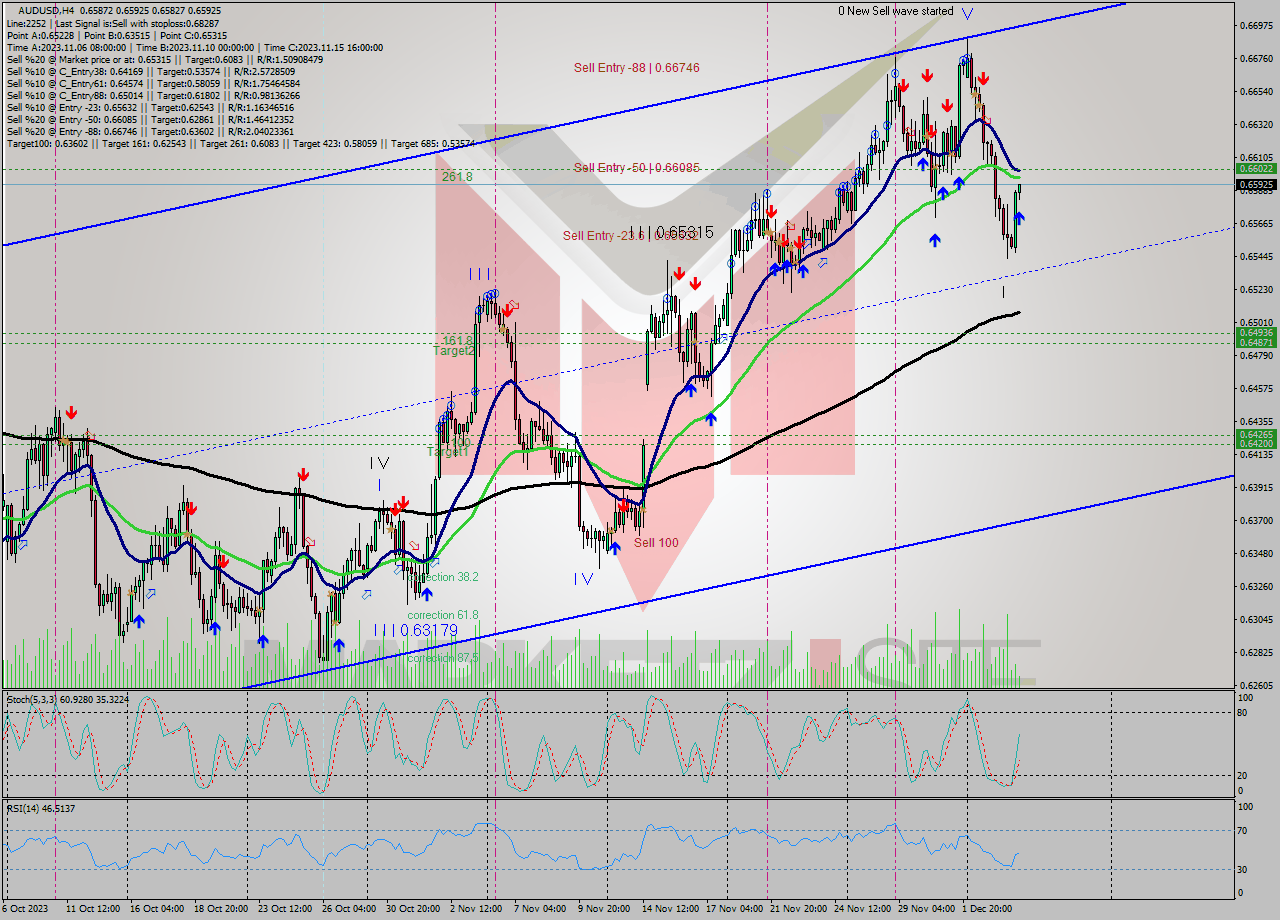Screen dimensions: 1280x920
Task: Click the rightmost blue buy arrow on recent candles
Action: [x=1019, y=218]
